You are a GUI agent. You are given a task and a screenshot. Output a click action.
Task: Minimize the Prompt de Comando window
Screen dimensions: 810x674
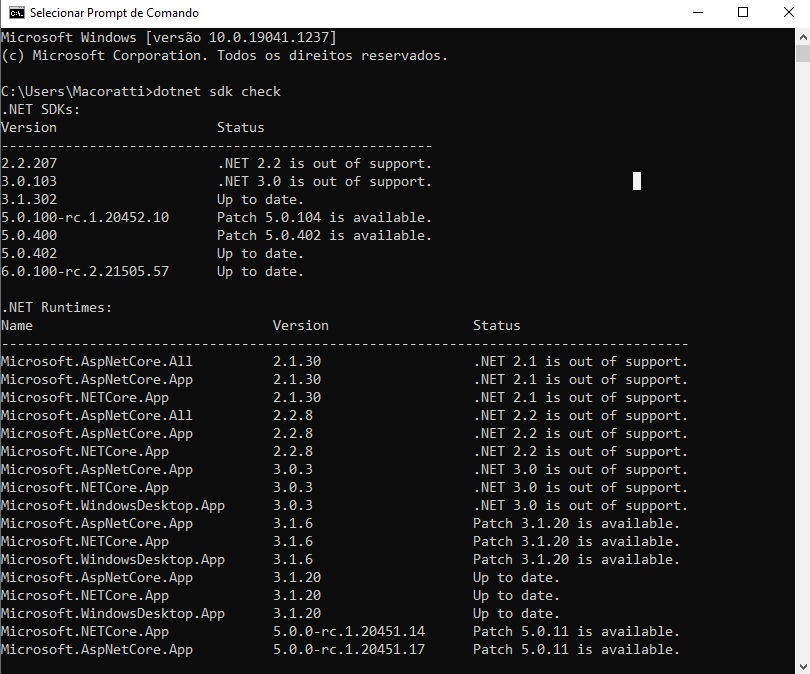click(698, 12)
